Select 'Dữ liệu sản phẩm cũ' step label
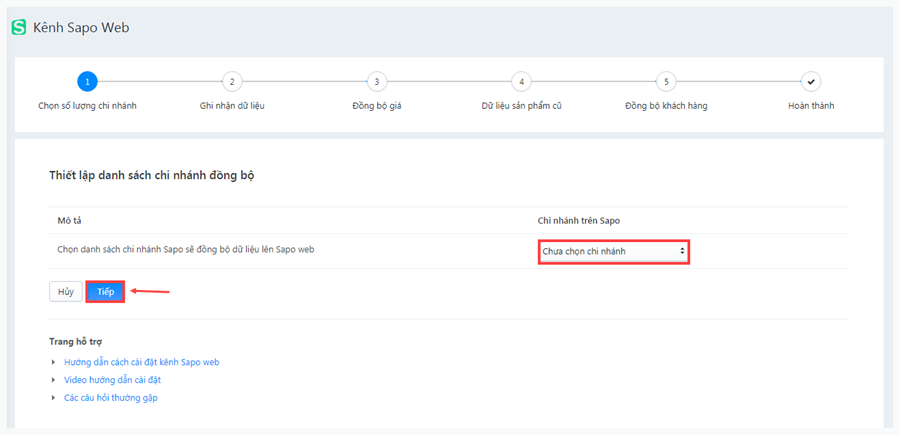The height and width of the screenshot is (435, 900). (x=521, y=106)
